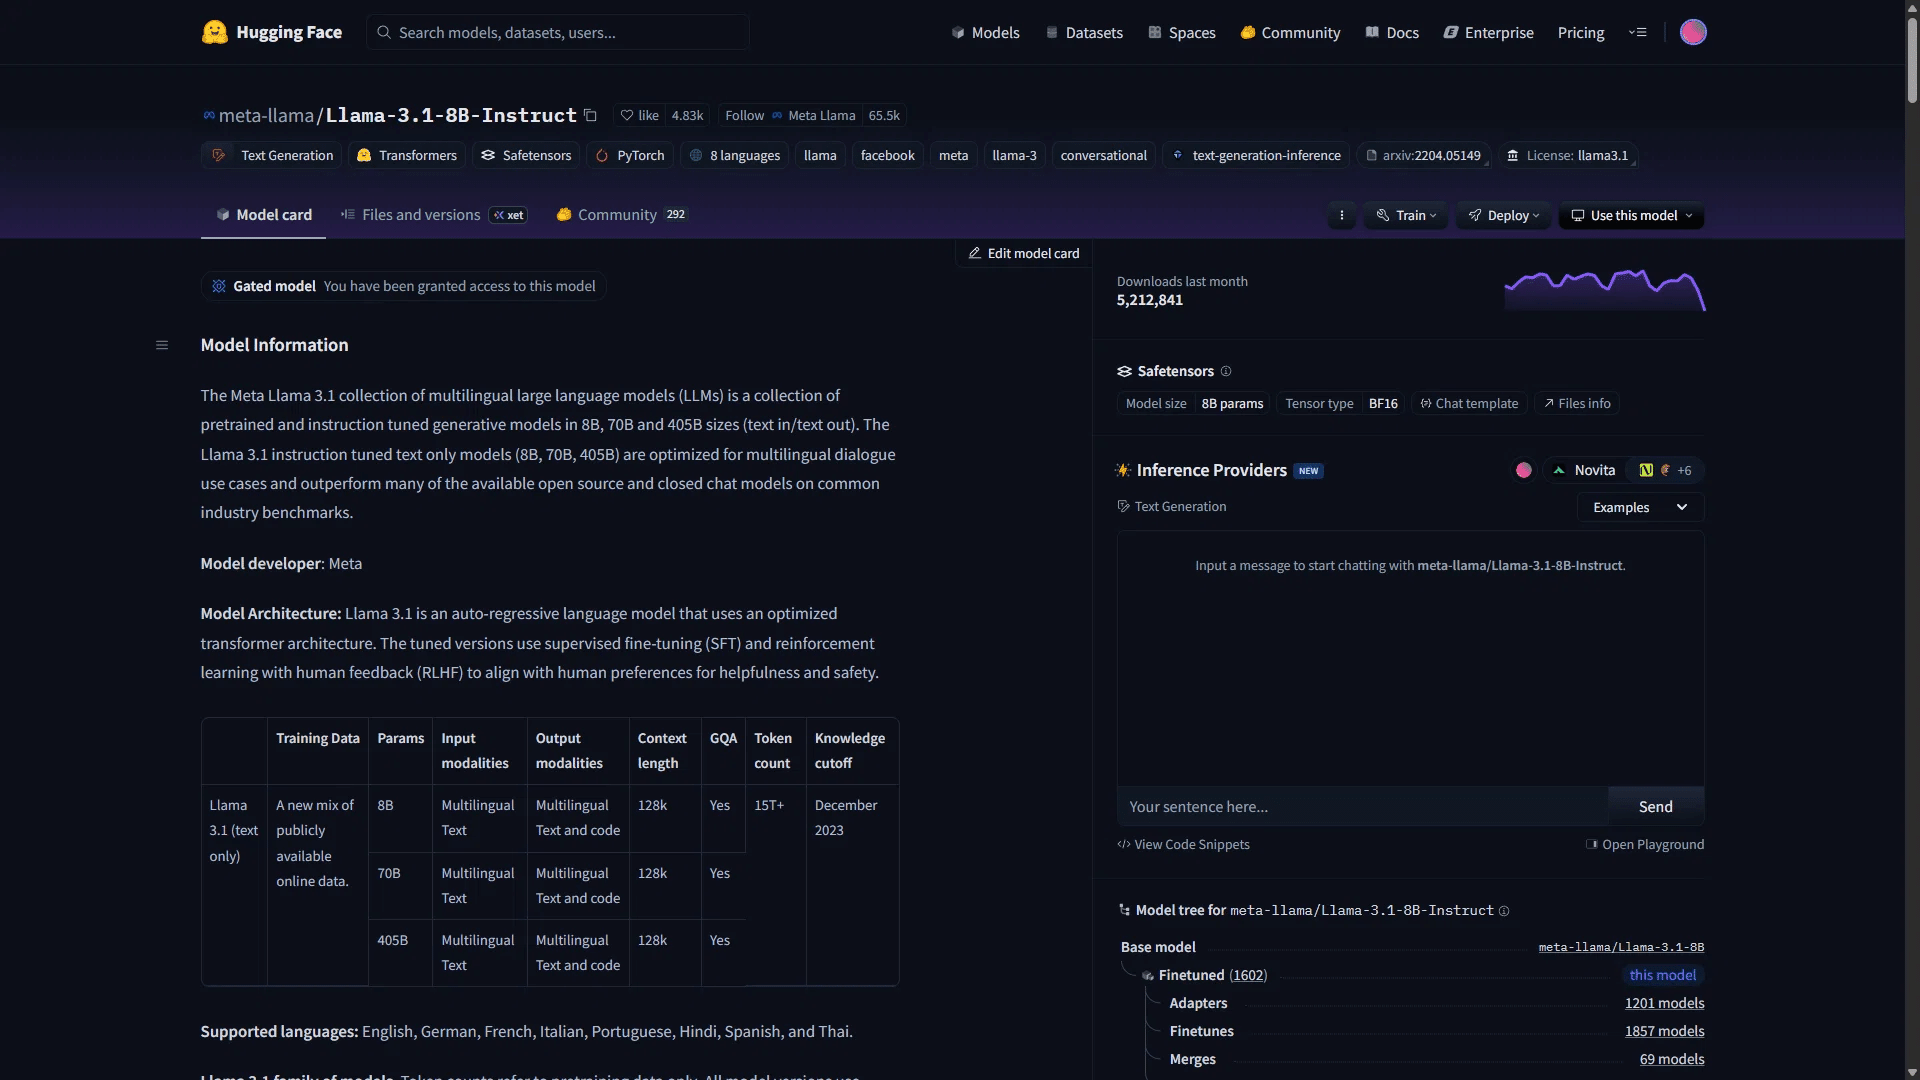The image size is (1920, 1080).
Task: Open View Code Snippets
Action: 1184,844
